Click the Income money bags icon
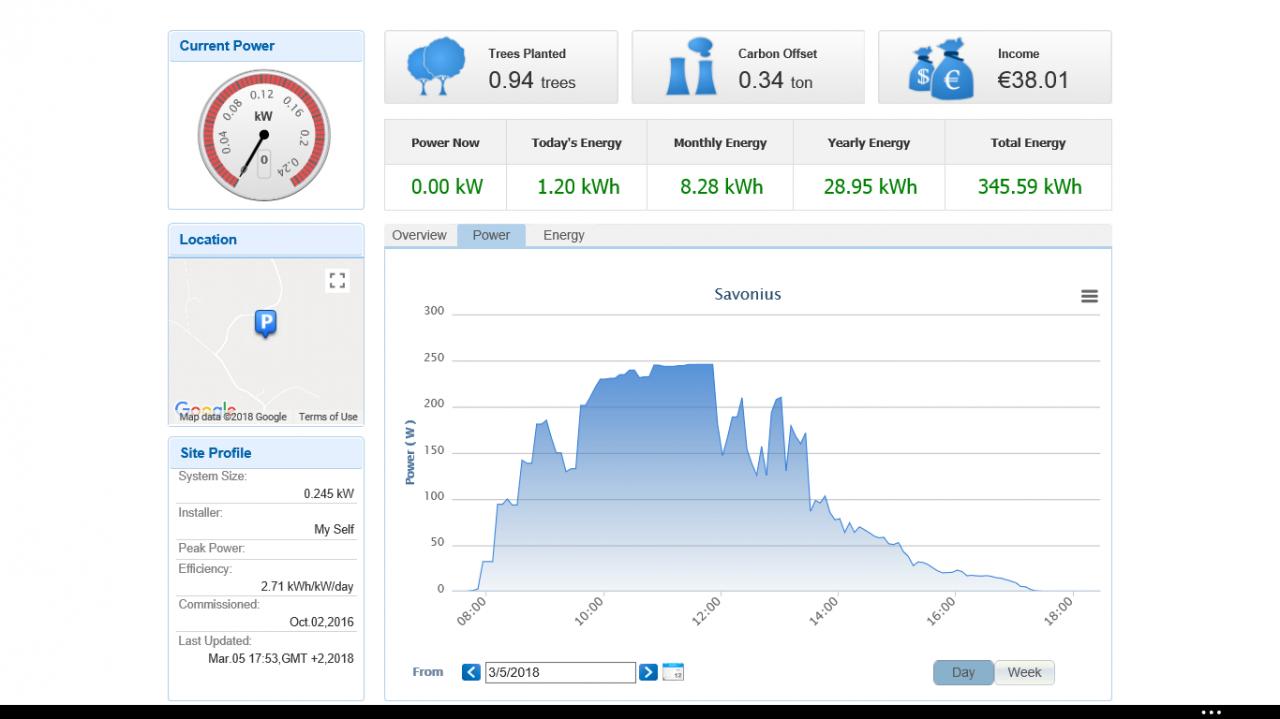 click(x=940, y=68)
